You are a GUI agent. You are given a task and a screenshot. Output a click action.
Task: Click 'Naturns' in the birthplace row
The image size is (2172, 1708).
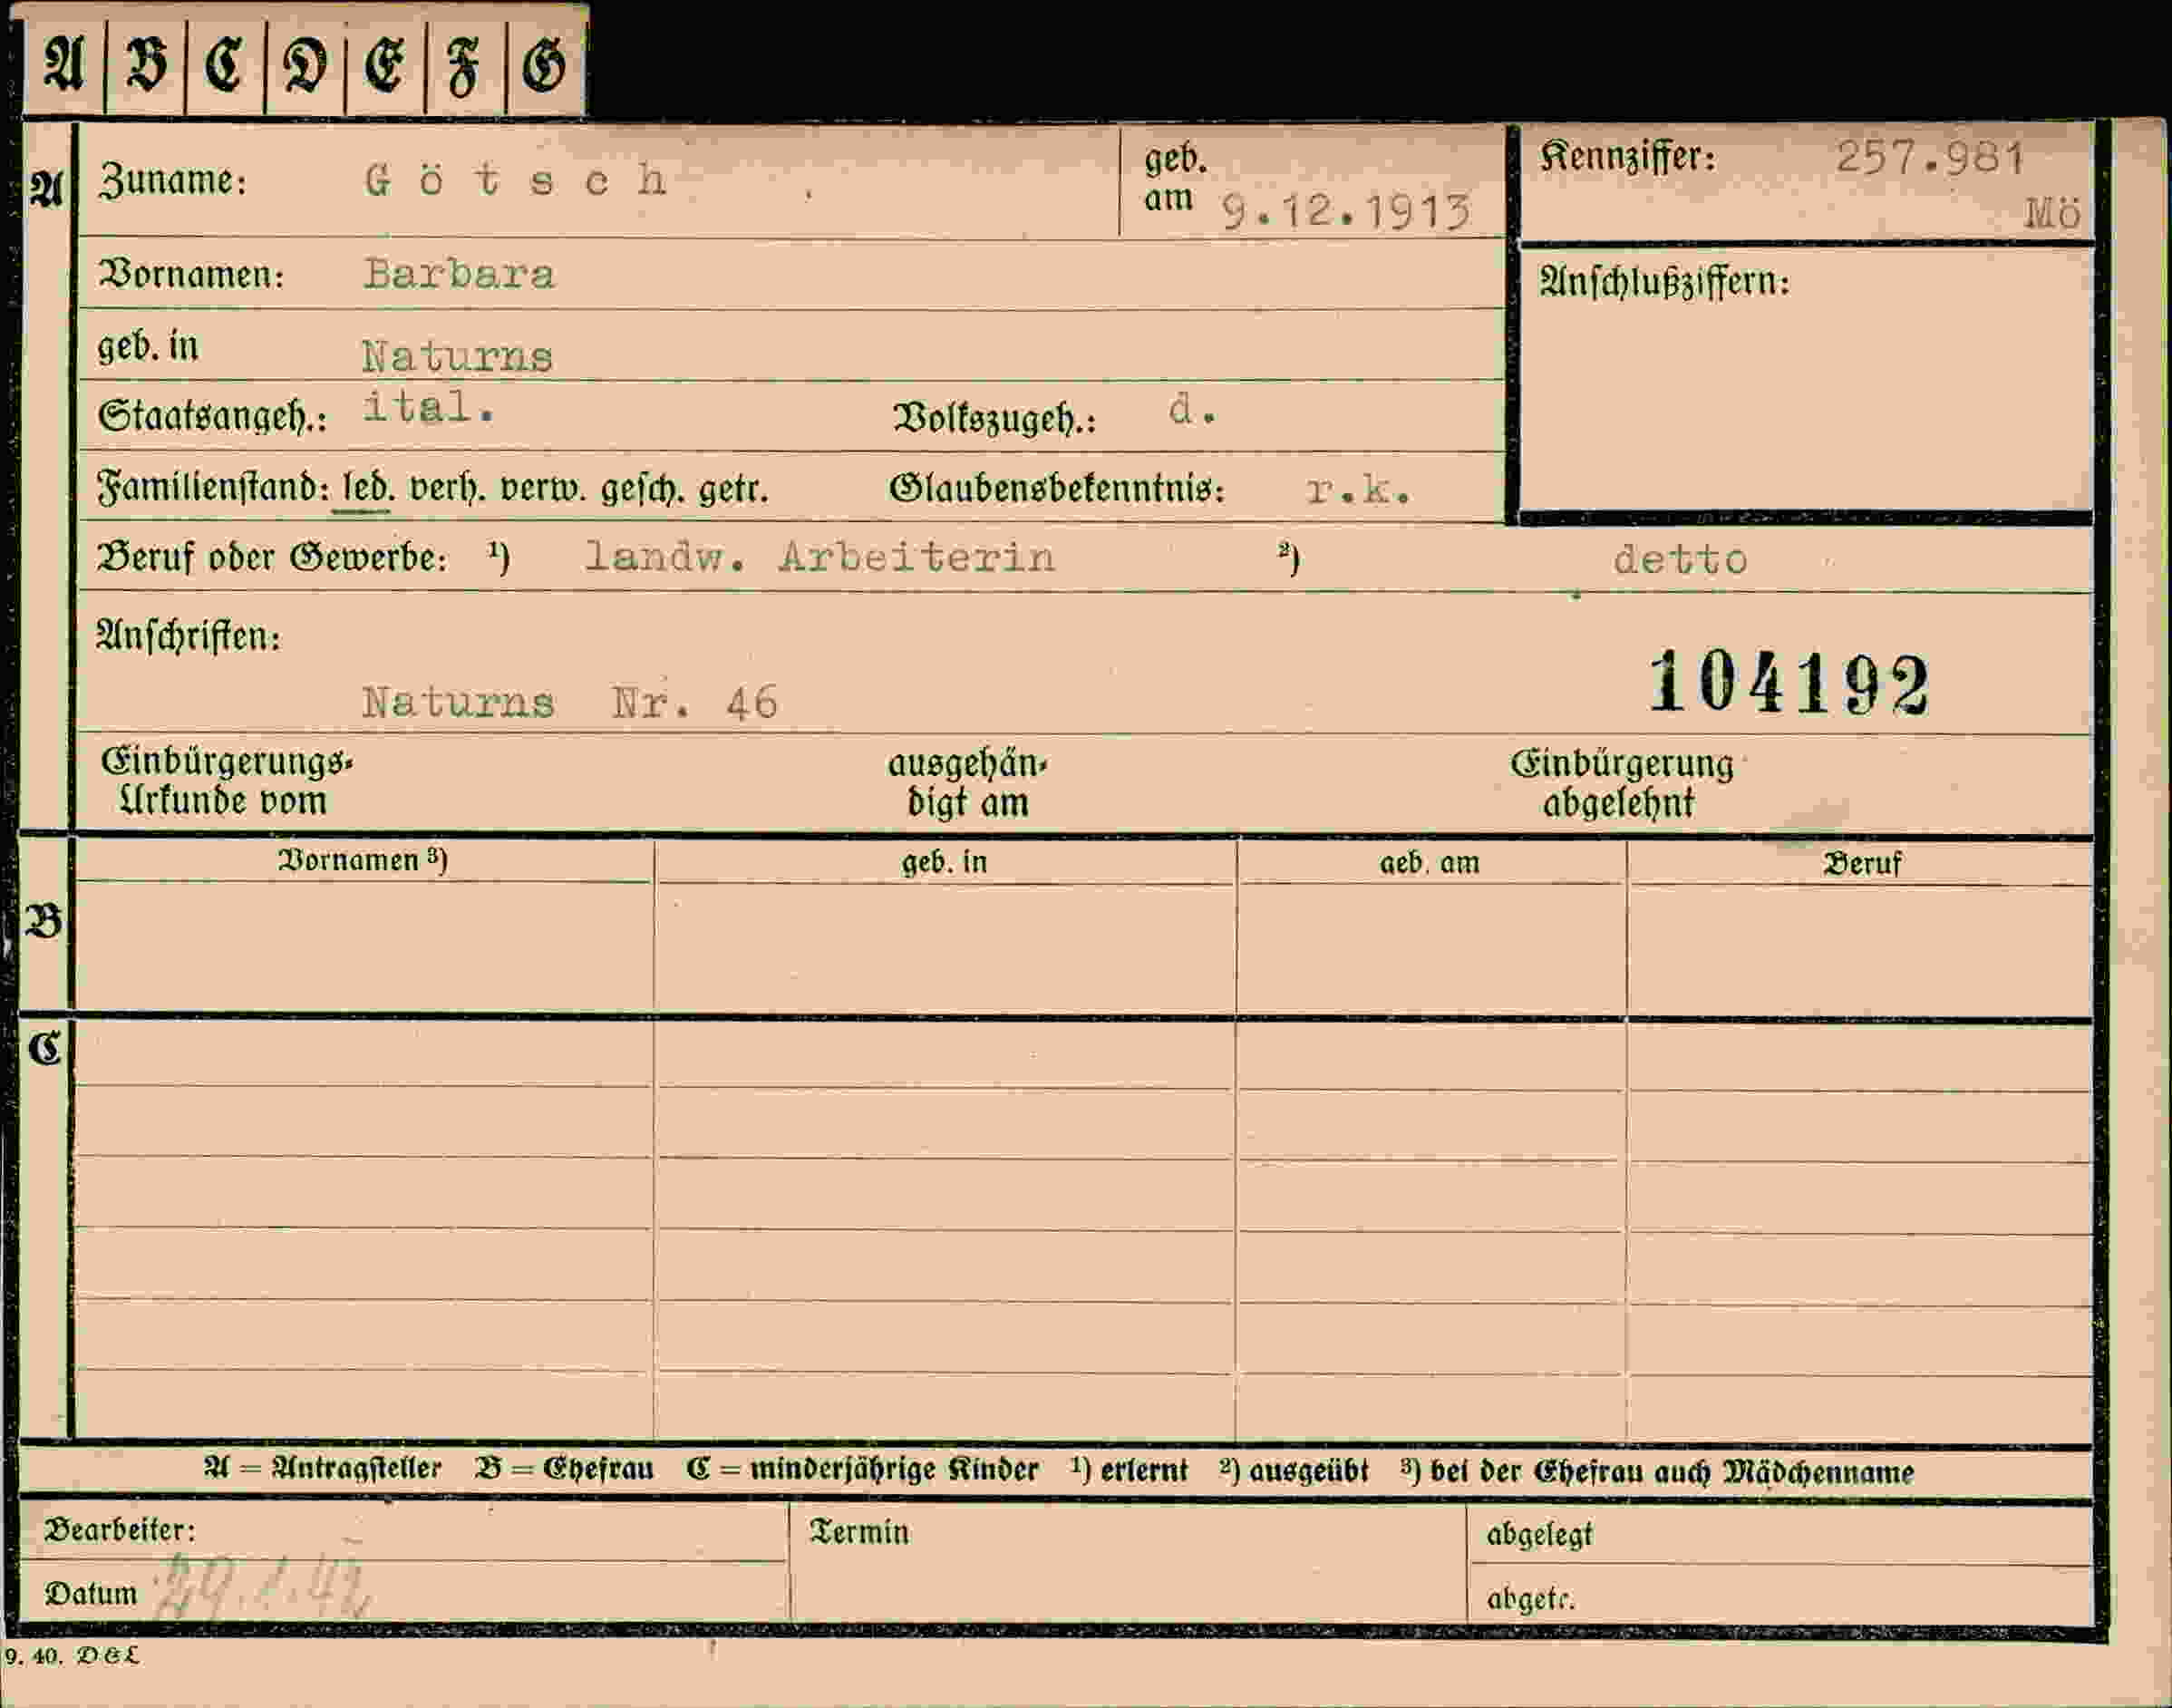[457, 356]
